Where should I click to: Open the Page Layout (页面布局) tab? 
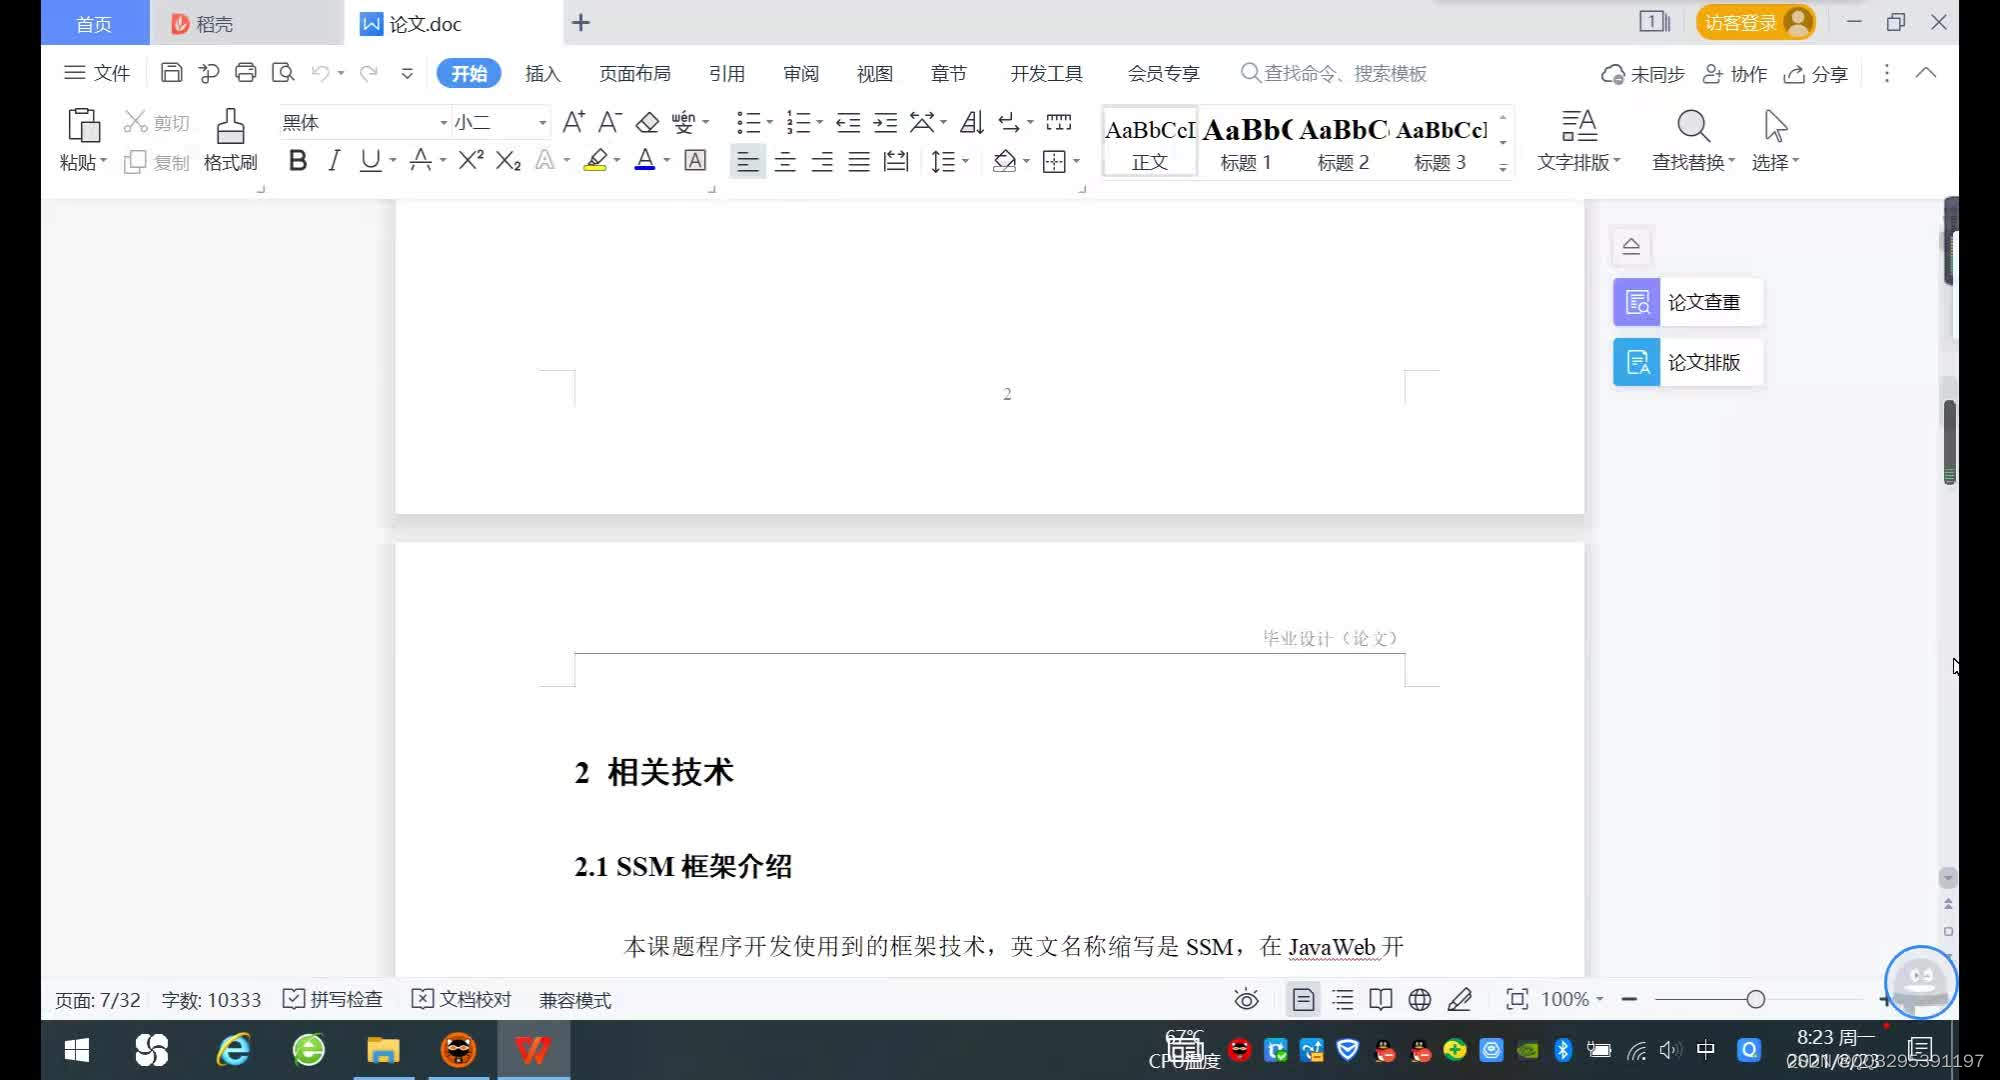635,73
